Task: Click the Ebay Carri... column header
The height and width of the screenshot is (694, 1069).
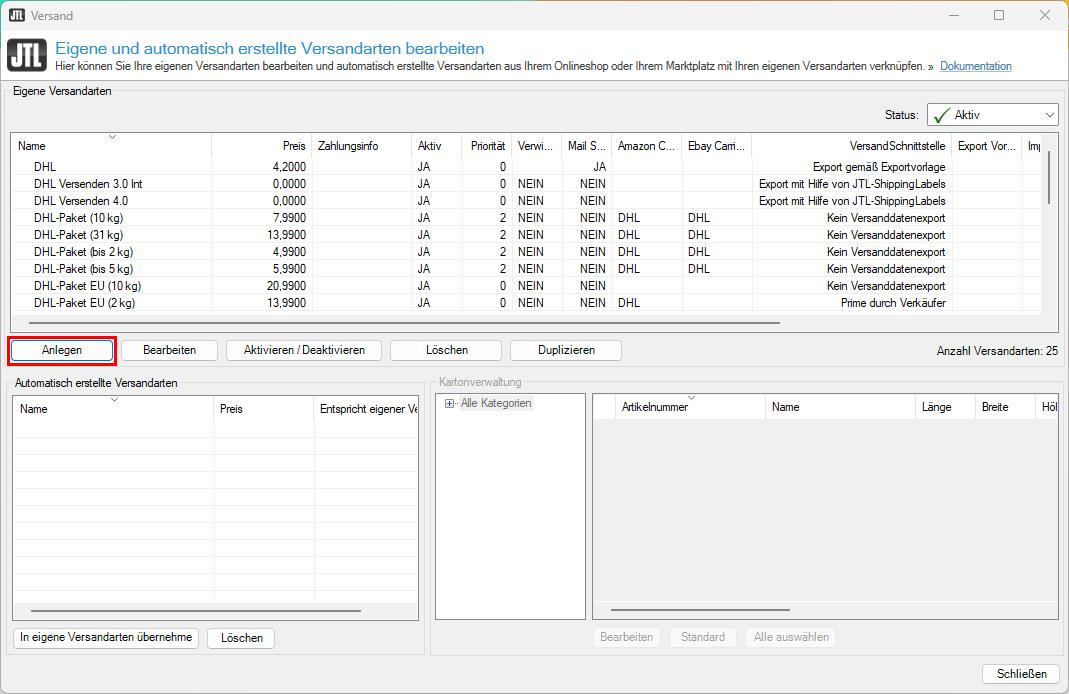Action: tap(717, 146)
